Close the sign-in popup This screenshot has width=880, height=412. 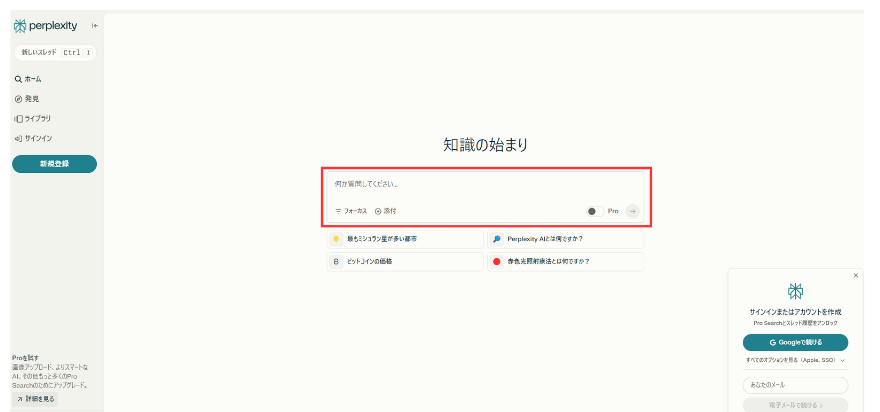point(855,276)
